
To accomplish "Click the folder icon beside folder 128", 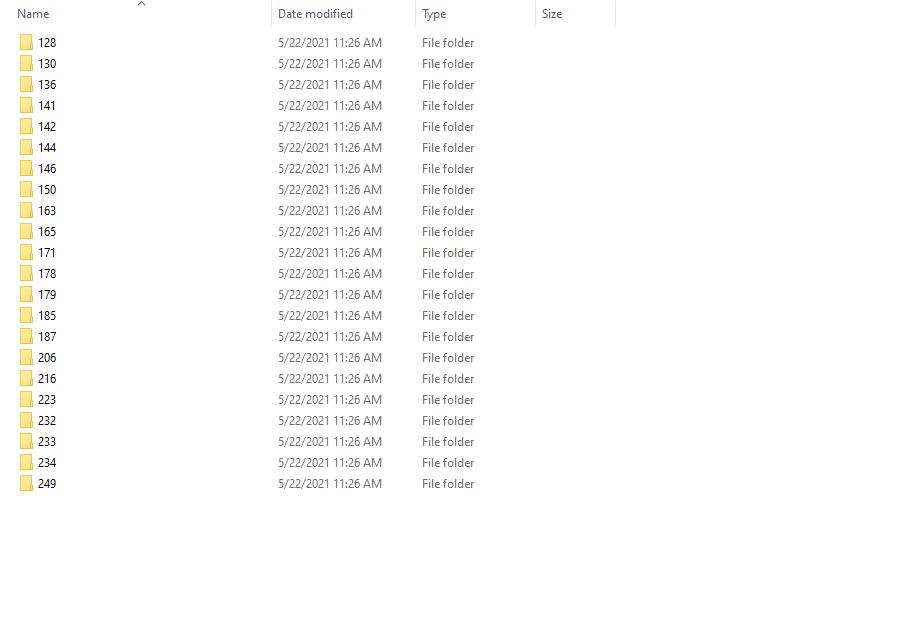I will pos(25,42).
